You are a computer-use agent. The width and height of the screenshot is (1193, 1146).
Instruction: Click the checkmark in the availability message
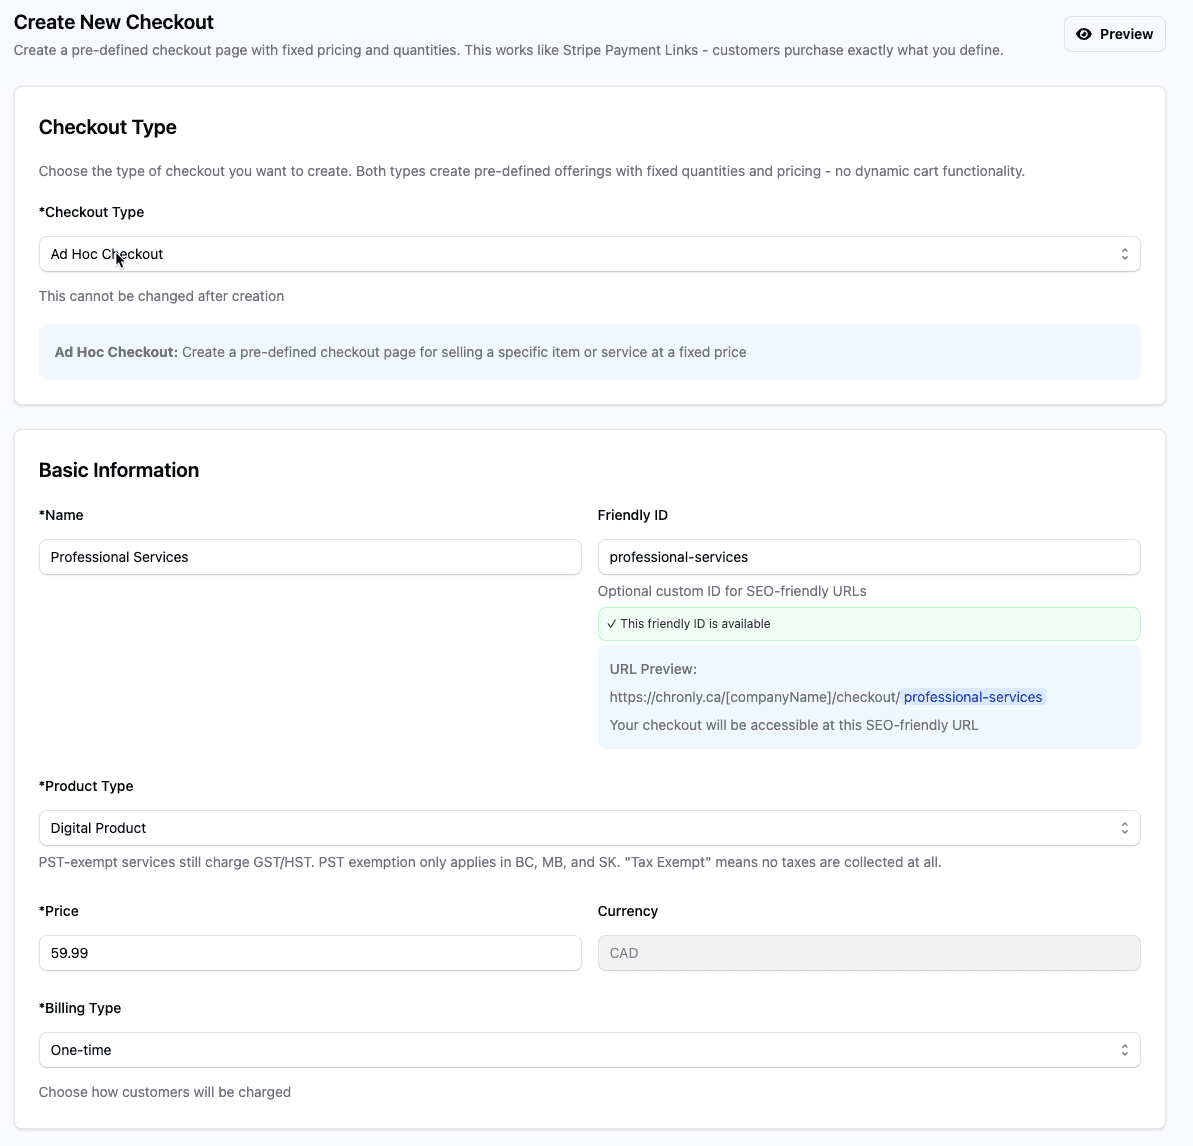(x=611, y=623)
